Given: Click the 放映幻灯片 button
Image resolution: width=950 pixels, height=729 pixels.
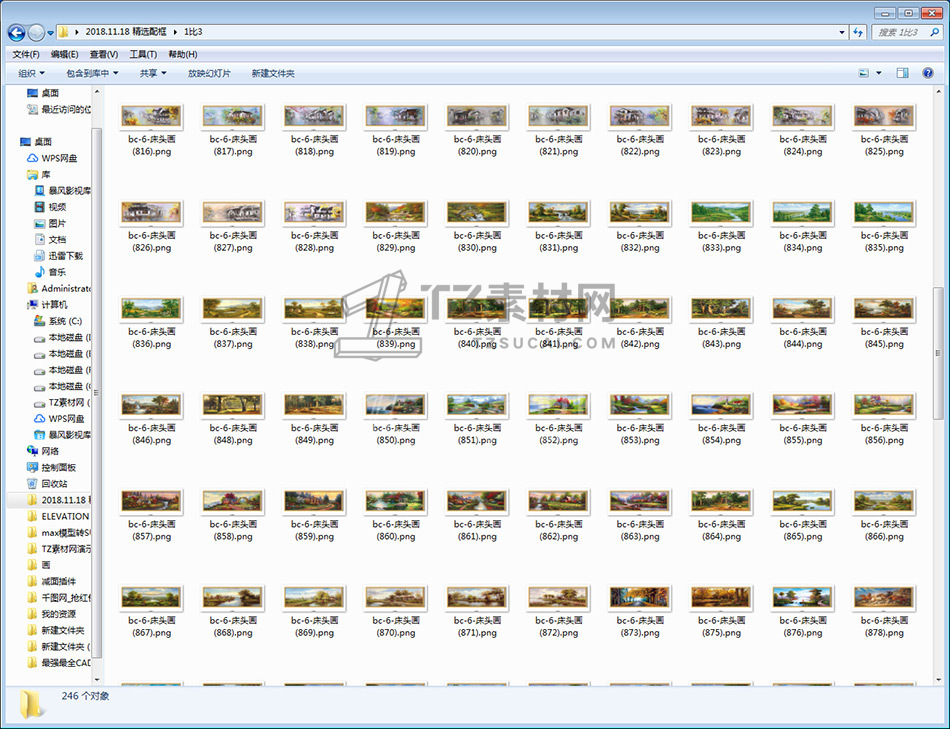Looking at the screenshot, I should pyautogui.click(x=209, y=73).
